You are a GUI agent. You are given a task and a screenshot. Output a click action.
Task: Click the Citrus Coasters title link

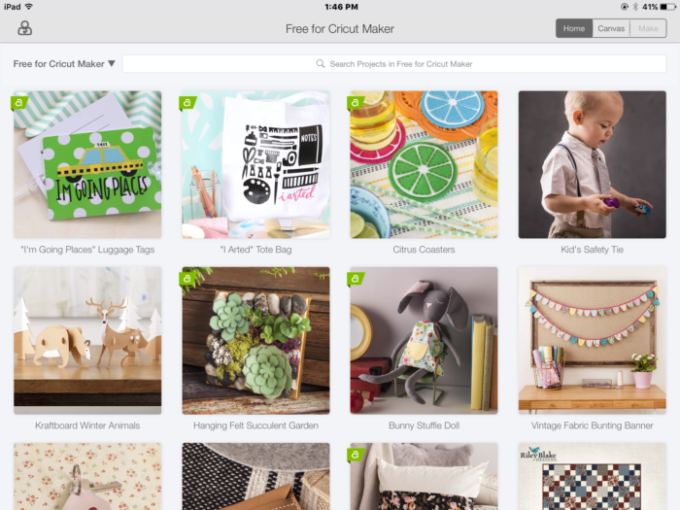pos(424,250)
